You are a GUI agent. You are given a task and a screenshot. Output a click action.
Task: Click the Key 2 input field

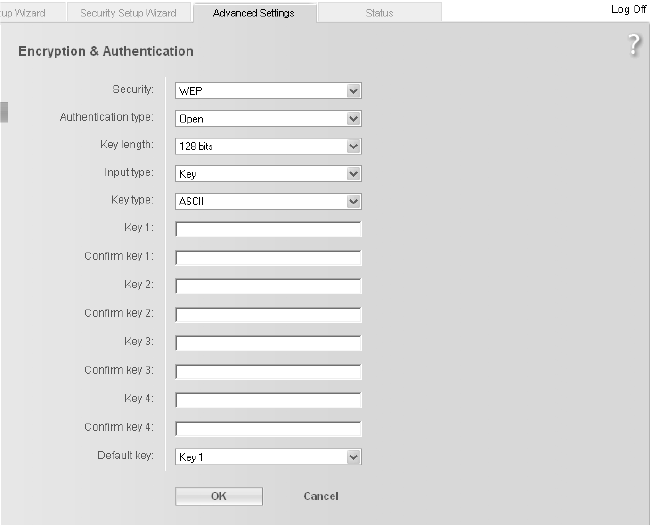[x=267, y=286]
